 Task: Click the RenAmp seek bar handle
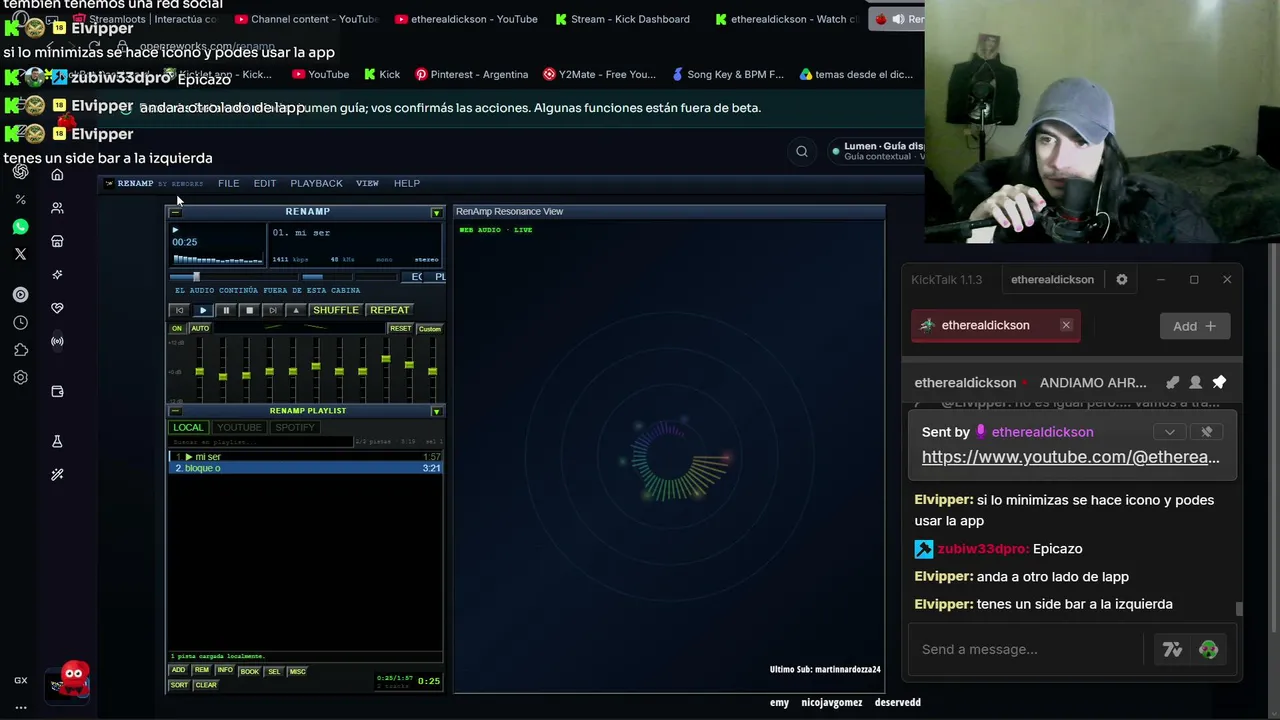click(x=196, y=277)
